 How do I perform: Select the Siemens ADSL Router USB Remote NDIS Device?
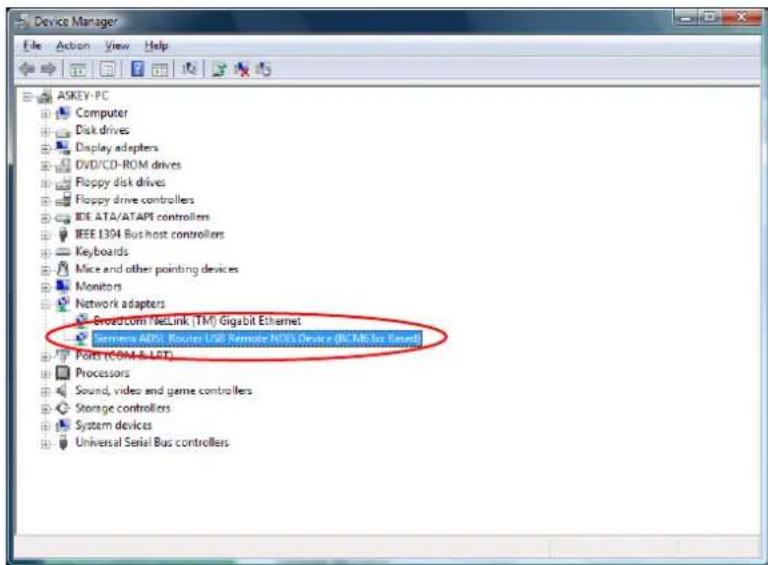point(257,338)
